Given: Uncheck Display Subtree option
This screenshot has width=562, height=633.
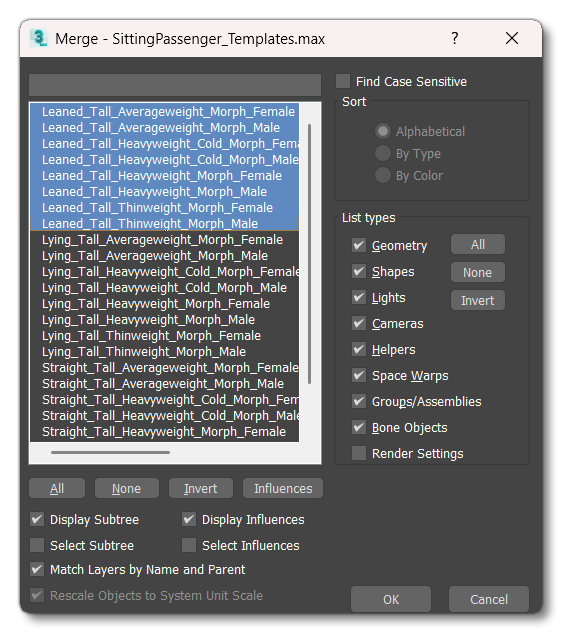Looking at the screenshot, I should (x=37, y=519).
